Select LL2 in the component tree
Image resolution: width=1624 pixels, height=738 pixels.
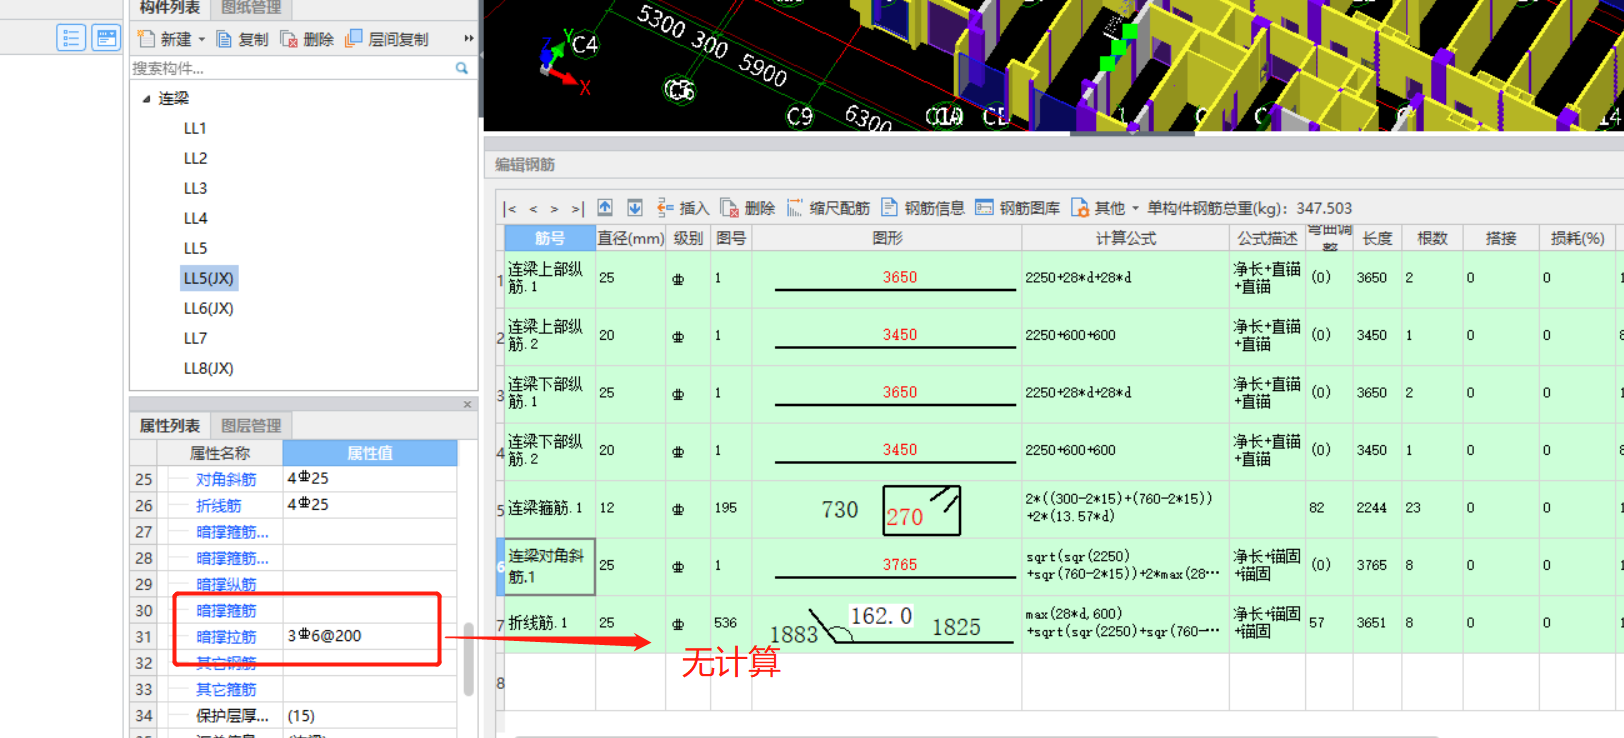195,158
